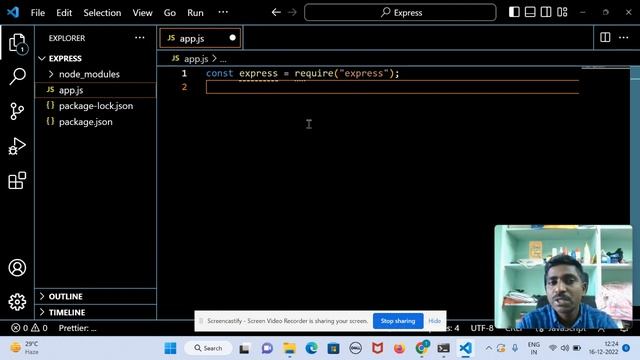
Task: Open Microsoft Edge on taskbar
Action: [311, 349]
